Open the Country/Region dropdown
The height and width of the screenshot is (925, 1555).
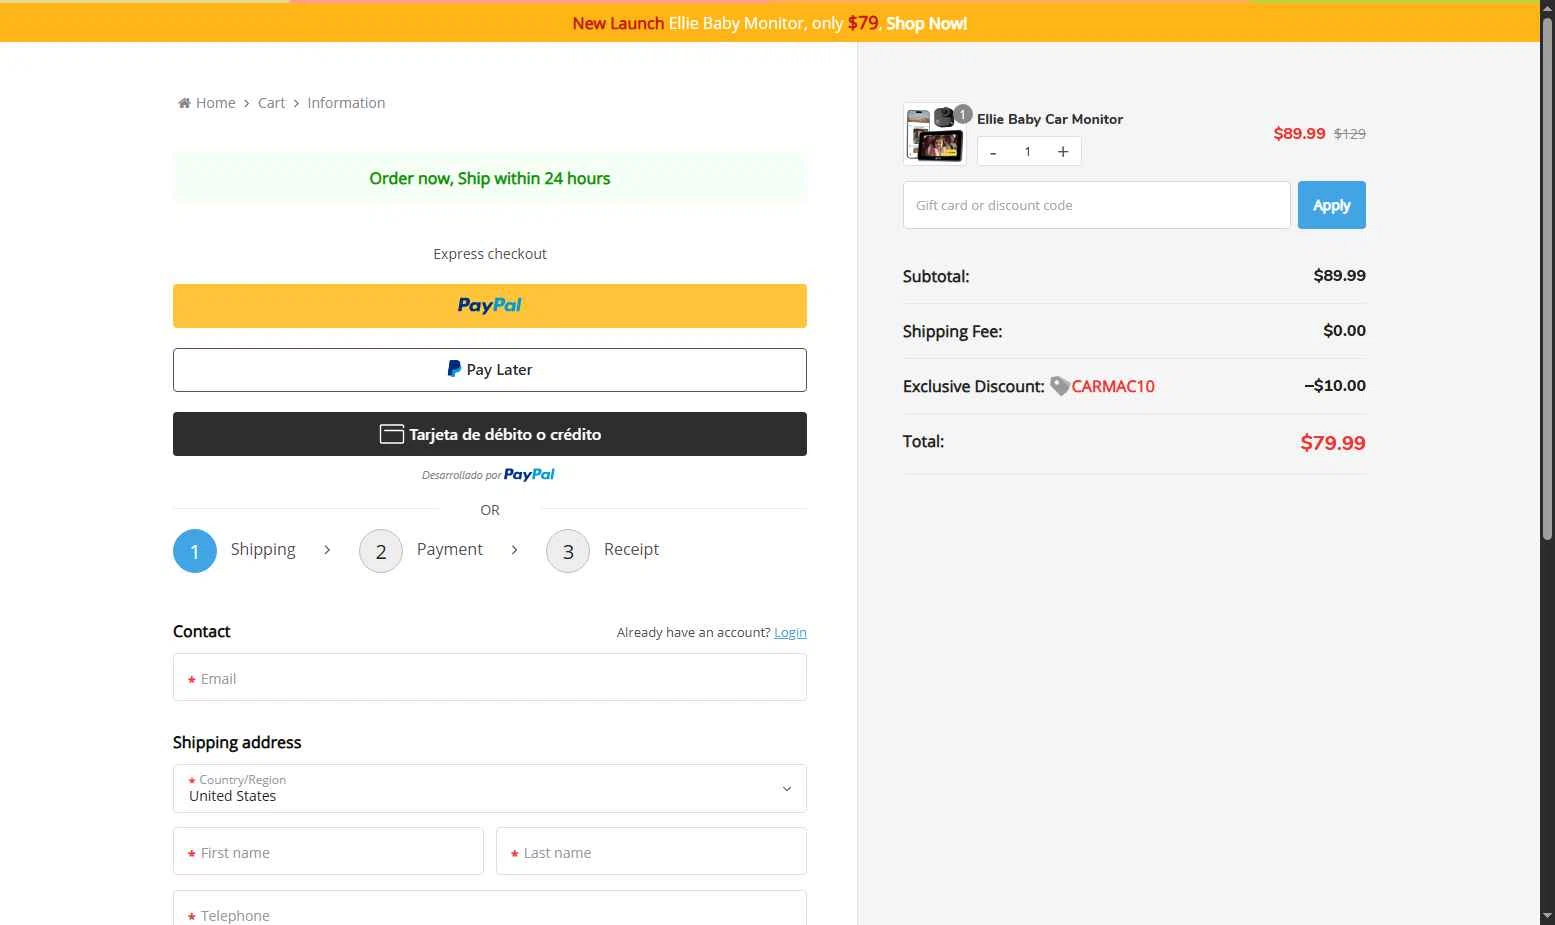click(490, 788)
